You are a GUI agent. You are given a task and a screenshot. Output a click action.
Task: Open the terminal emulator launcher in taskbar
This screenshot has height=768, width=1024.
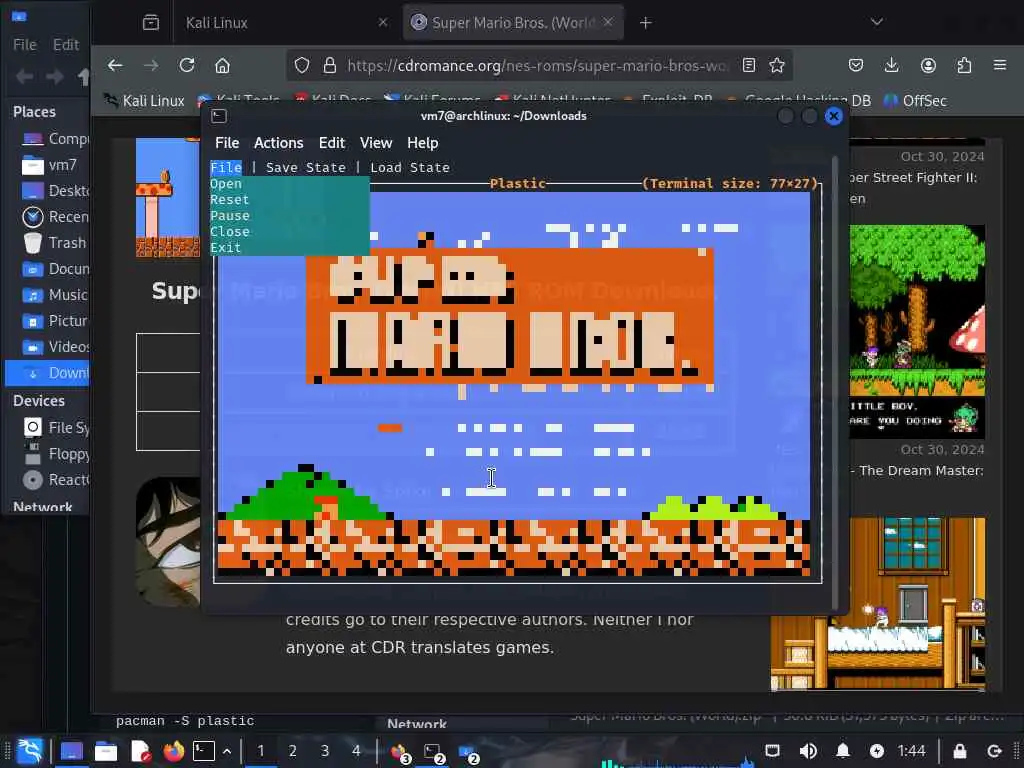coord(204,751)
